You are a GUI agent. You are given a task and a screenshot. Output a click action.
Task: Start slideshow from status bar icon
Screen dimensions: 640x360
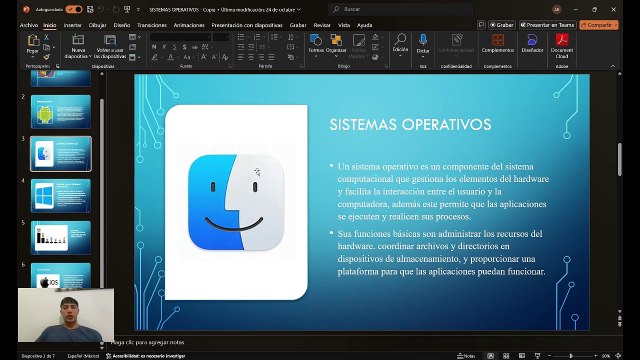[538, 356]
